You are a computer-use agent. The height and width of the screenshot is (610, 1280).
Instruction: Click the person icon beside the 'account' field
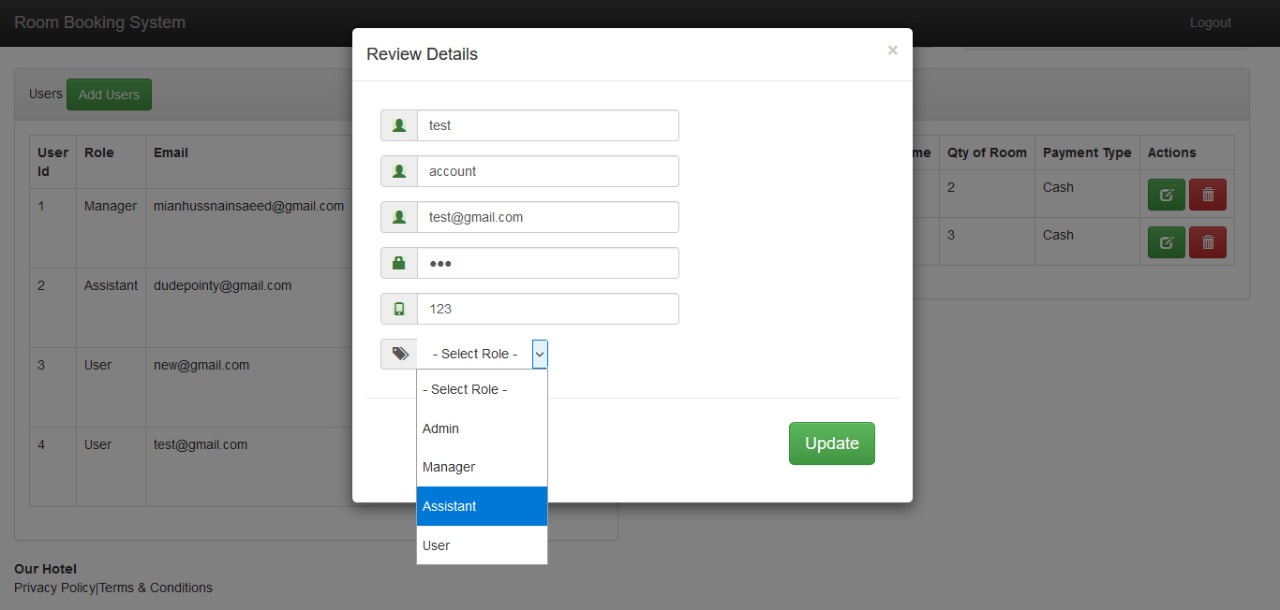click(x=399, y=172)
